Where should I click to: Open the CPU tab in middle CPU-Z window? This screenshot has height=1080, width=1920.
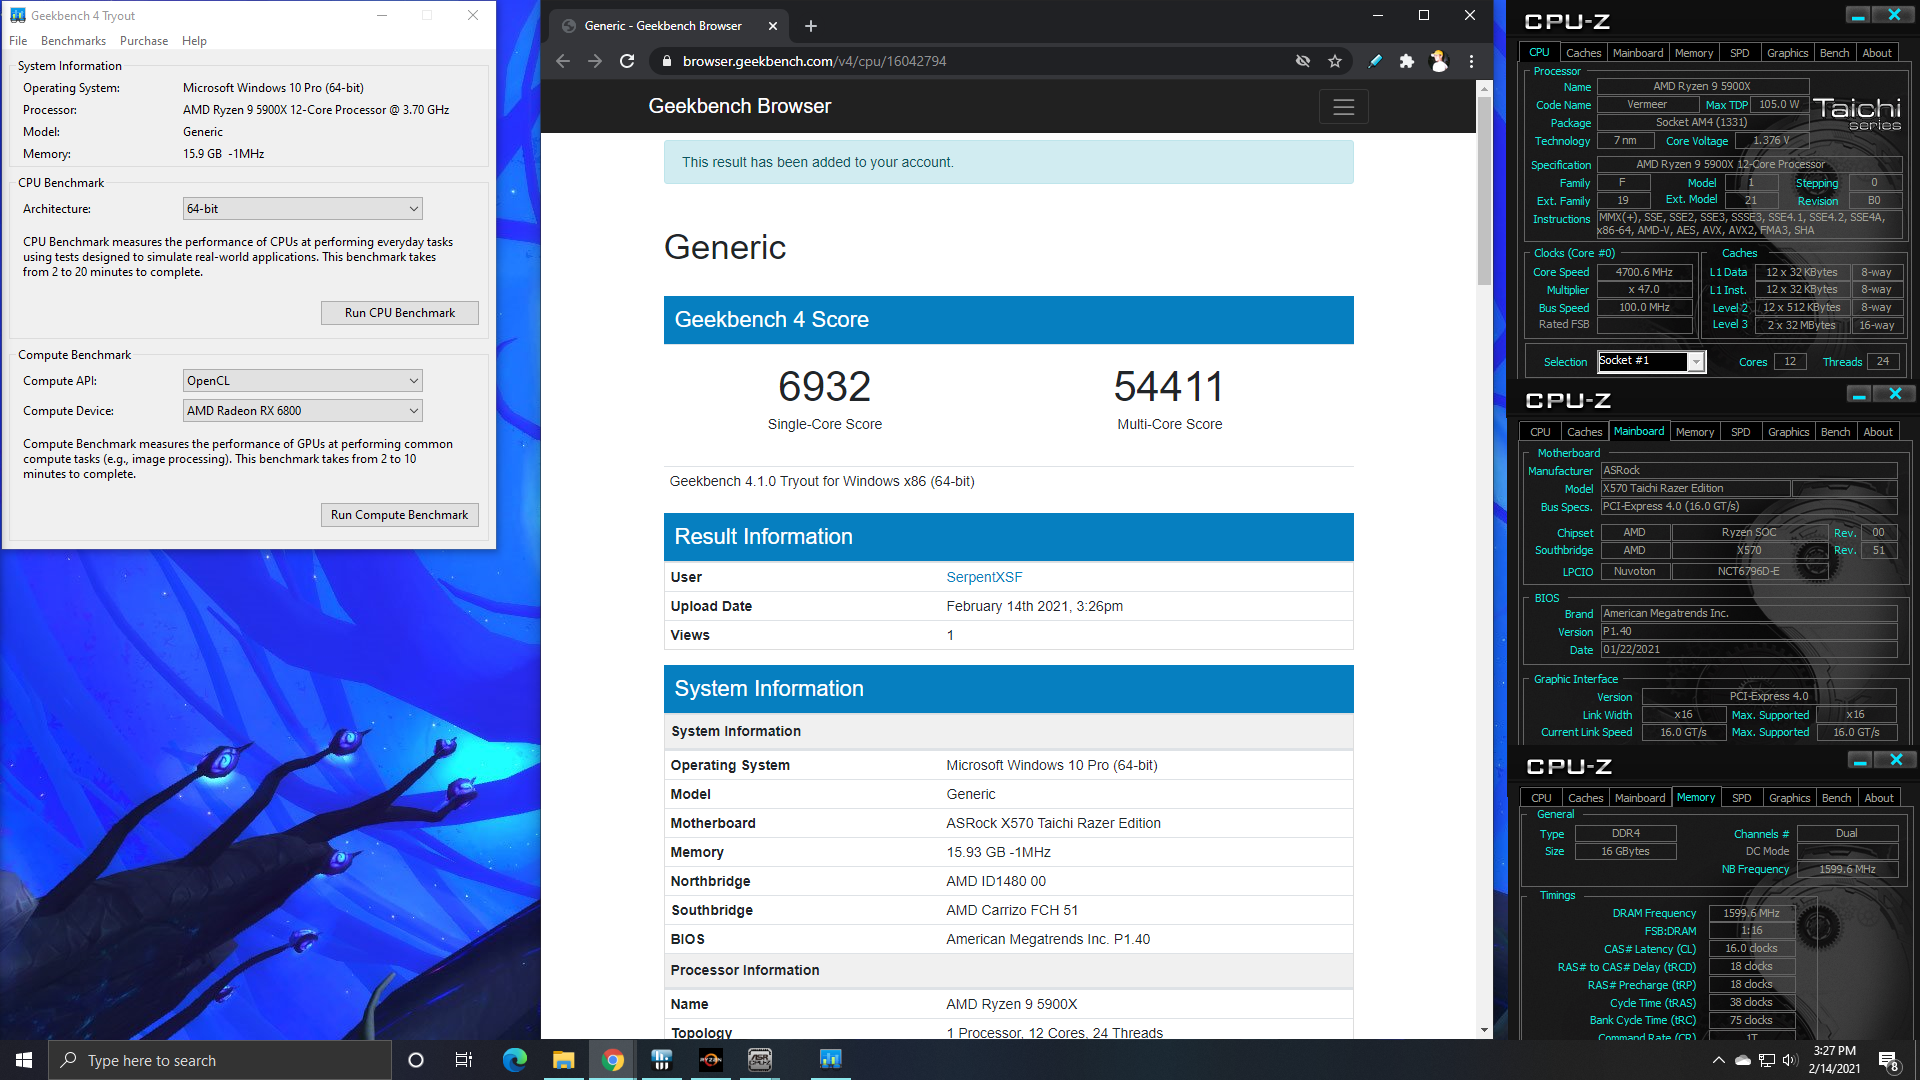point(1540,432)
